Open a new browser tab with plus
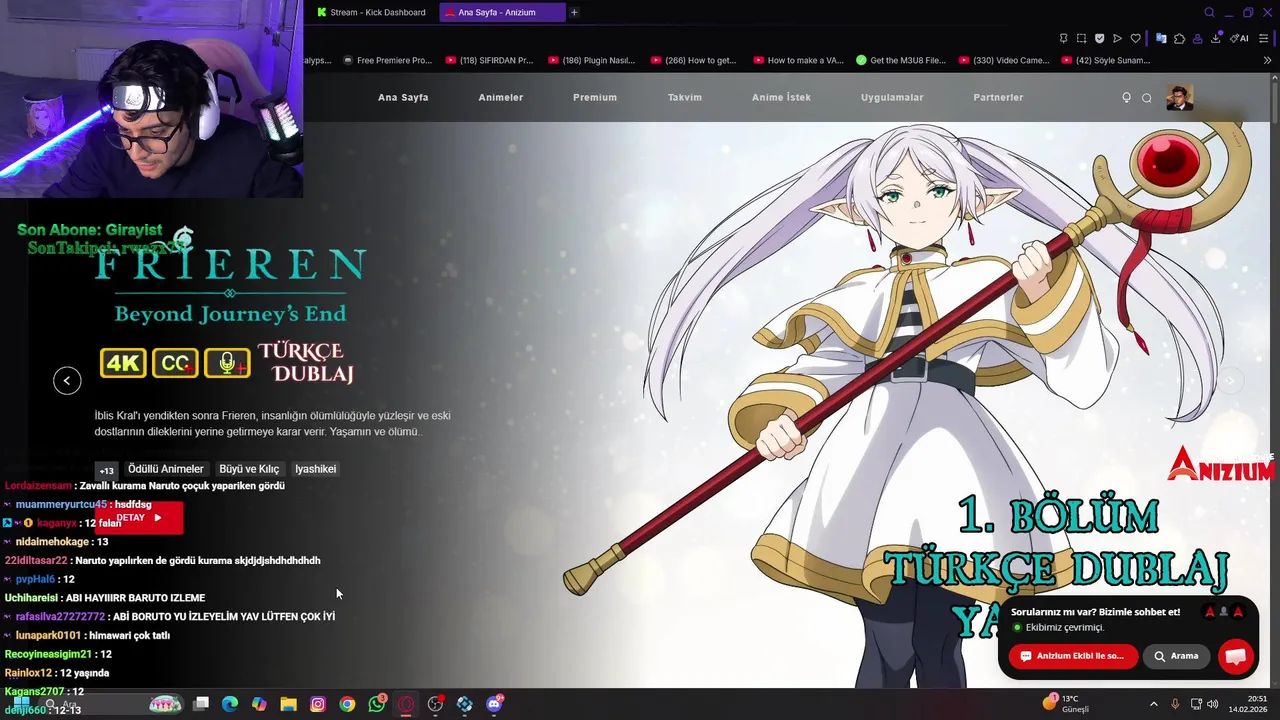This screenshot has width=1280, height=720. [x=574, y=12]
